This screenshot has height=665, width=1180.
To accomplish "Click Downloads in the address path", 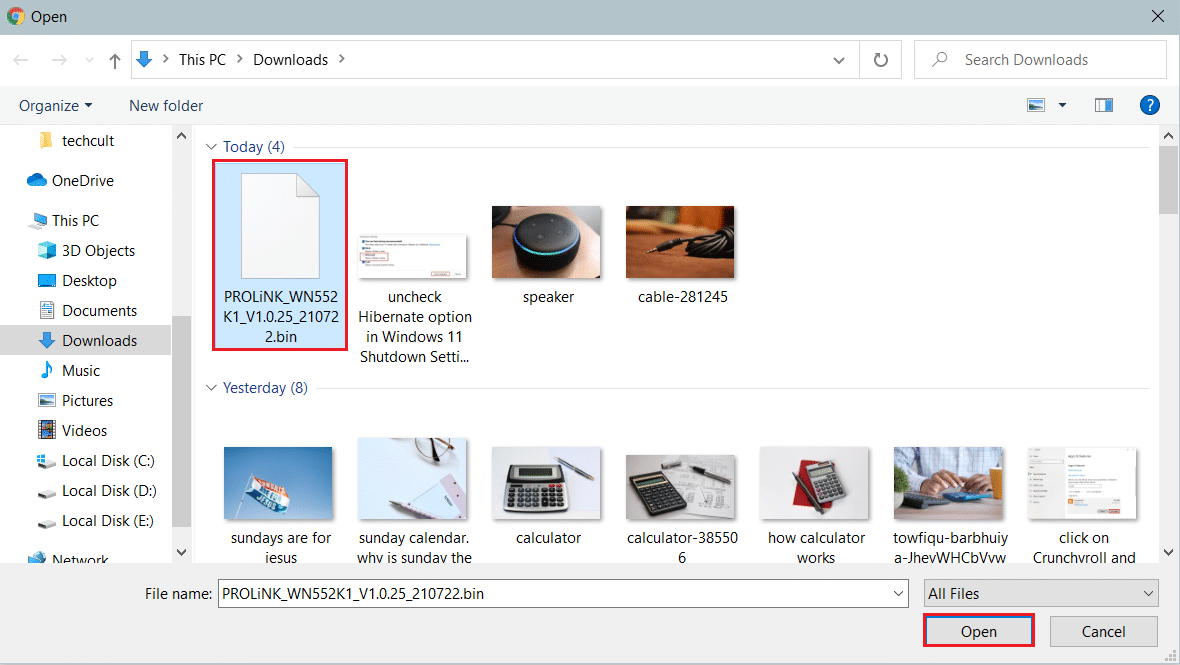I will point(290,59).
